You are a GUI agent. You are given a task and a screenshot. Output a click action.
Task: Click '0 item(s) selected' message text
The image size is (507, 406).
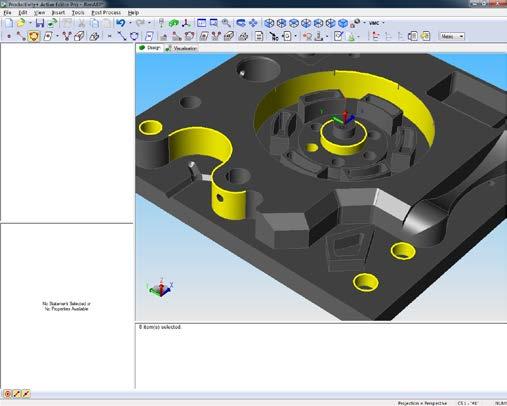click(160, 327)
